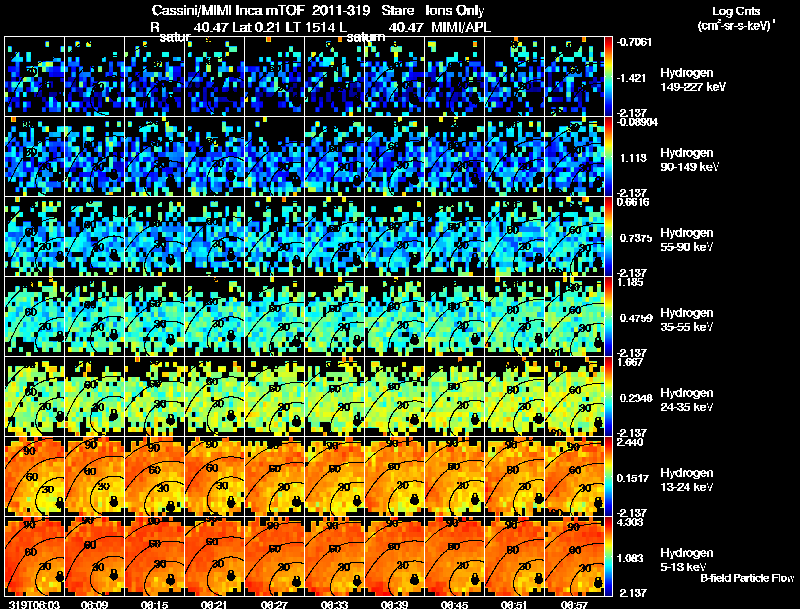Select the 24-35 keV image panel at 06:15

pos(155,396)
